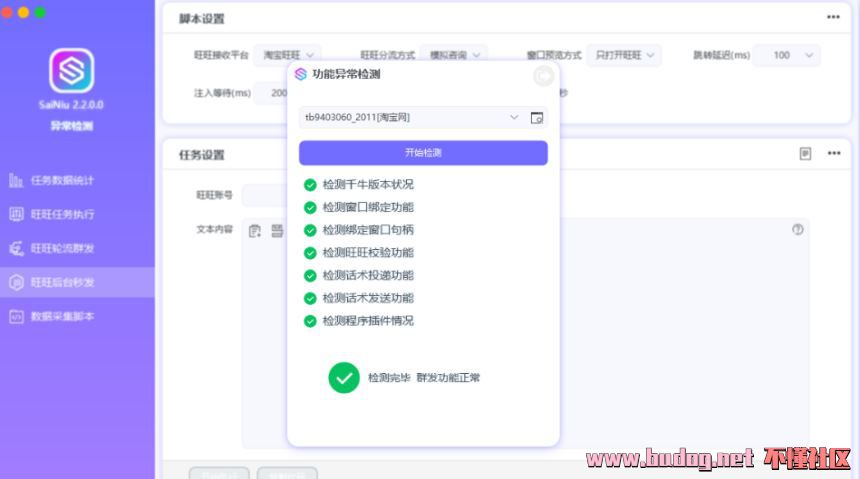Click the window picker icon beside account dropdown
This screenshot has width=860, height=479.
pos(537,118)
